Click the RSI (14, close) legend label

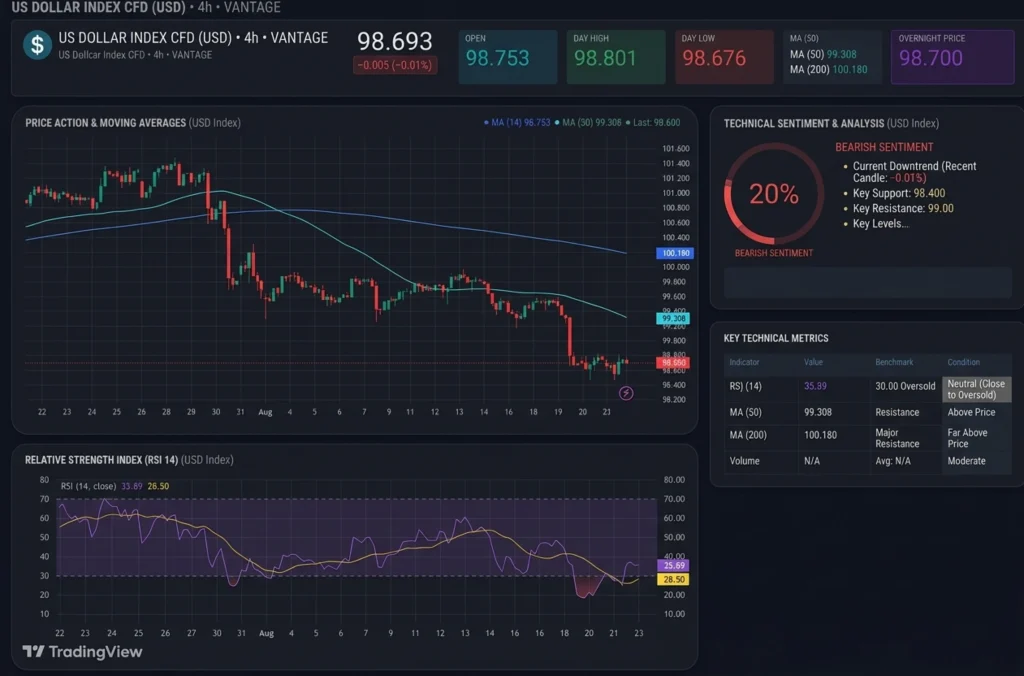[88, 486]
